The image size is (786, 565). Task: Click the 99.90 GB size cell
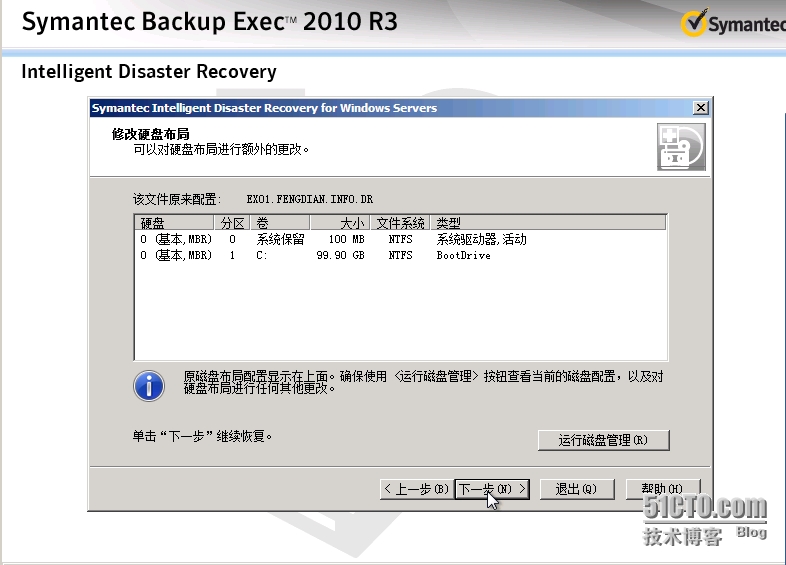340,255
